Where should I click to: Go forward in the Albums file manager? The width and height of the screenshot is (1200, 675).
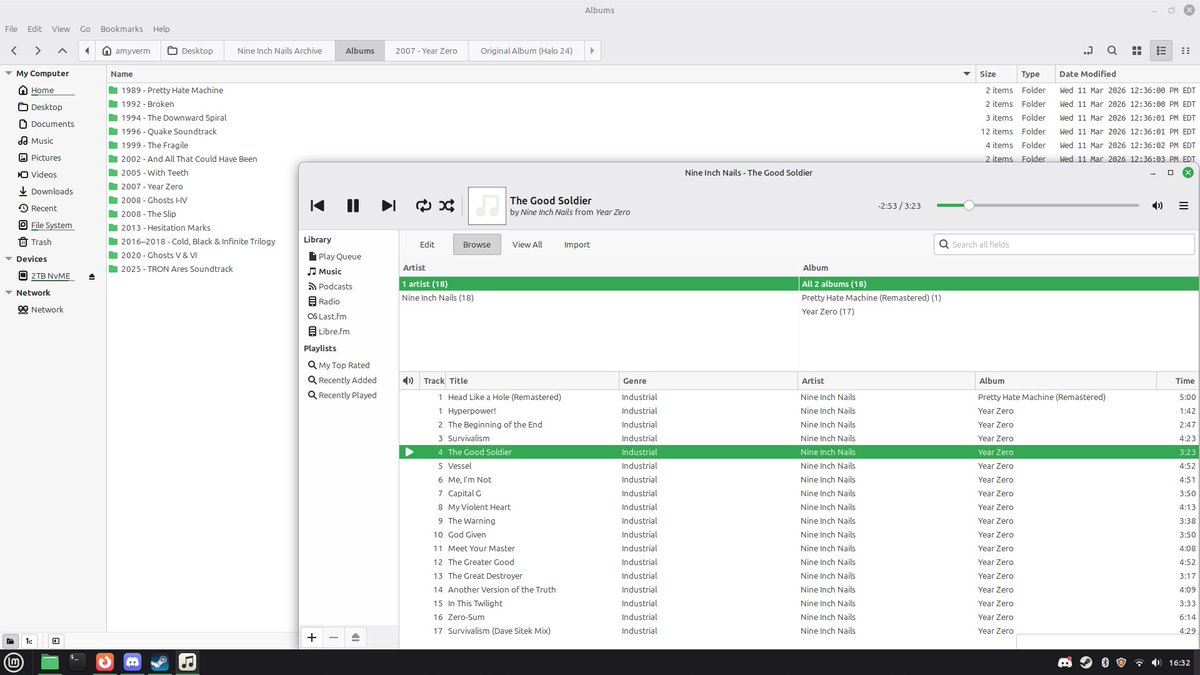(38, 50)
